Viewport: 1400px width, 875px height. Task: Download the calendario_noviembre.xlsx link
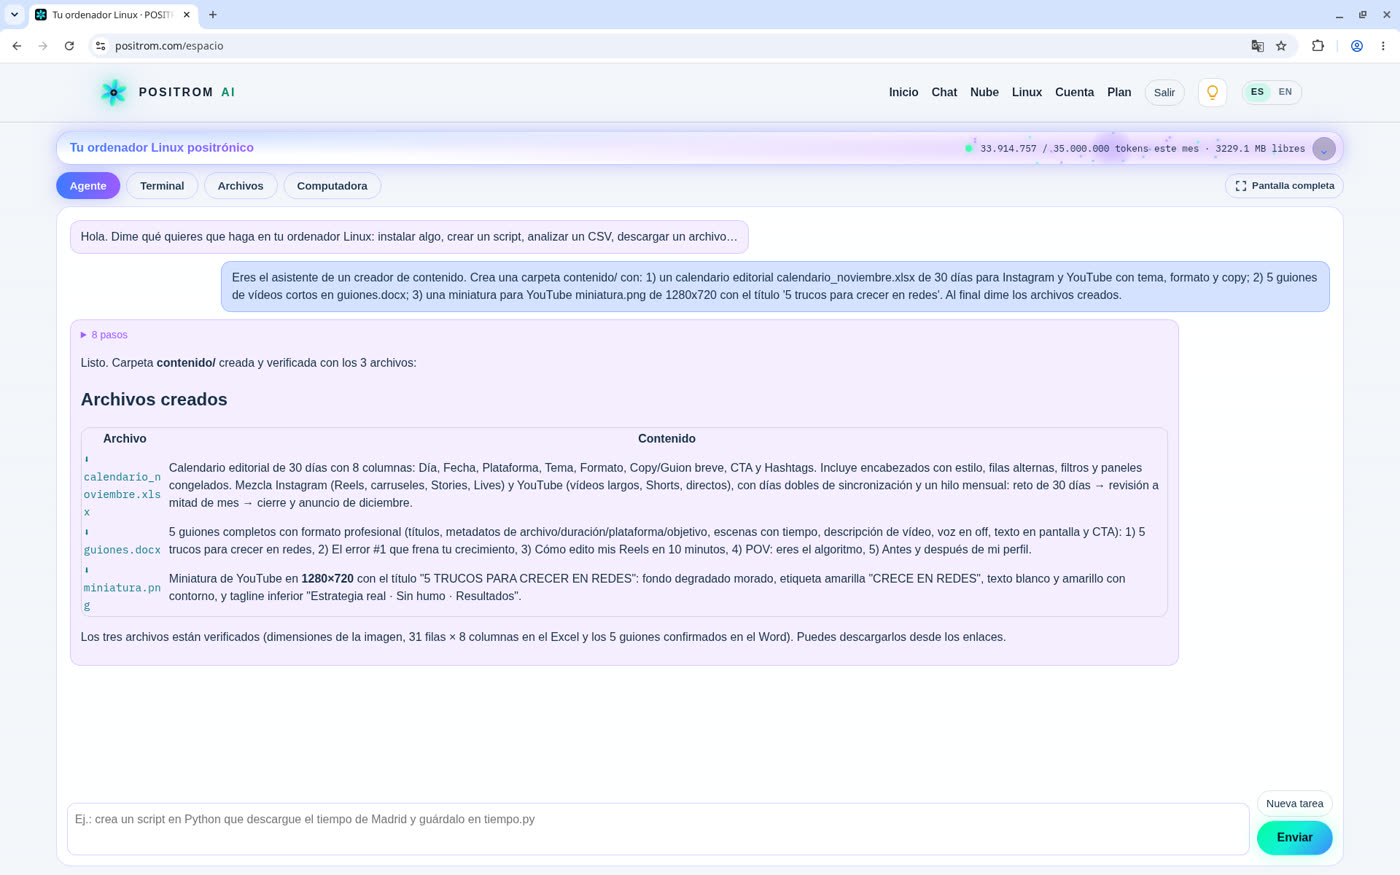click(122, 495)
